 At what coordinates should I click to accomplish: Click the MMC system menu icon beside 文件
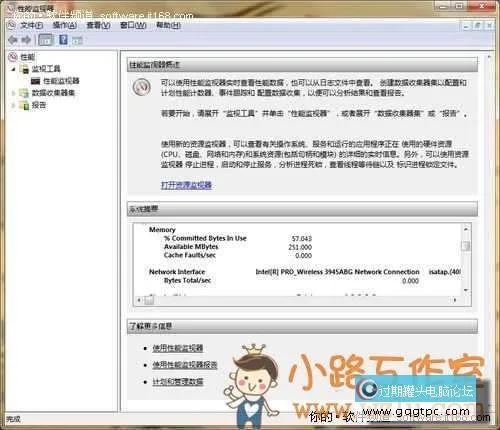tap(11, 25)
